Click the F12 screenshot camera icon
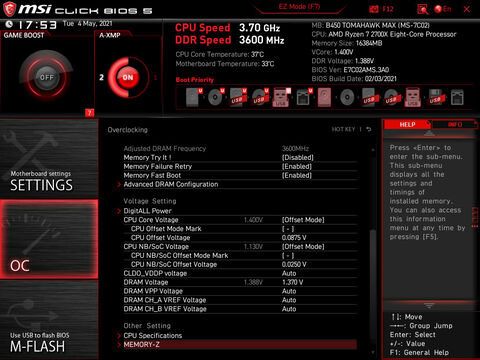The image size is (480, 360). click(x=374, y=9)
